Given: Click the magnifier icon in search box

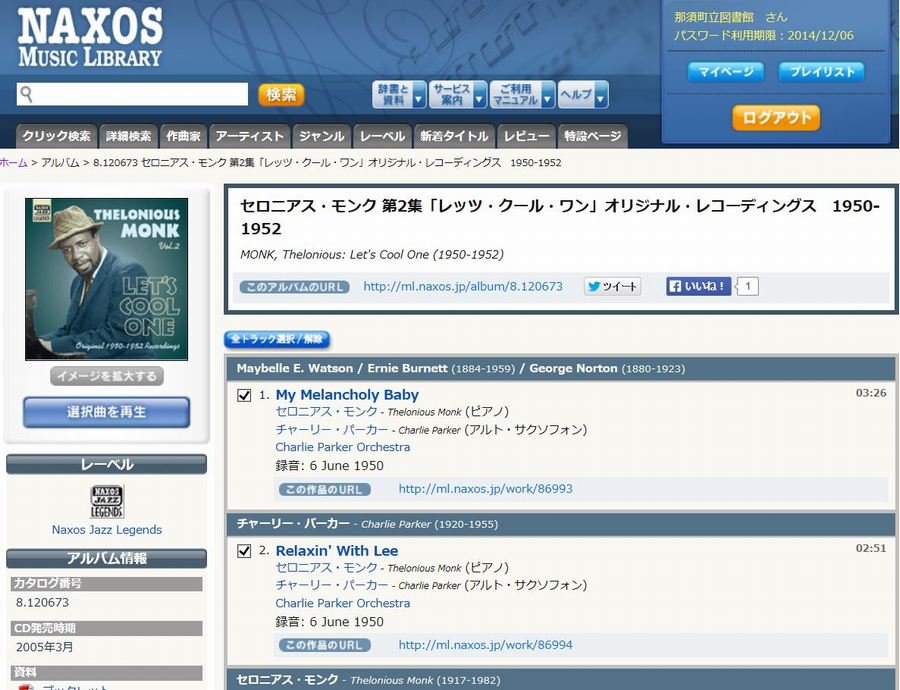Looking at the screenshot, I should coord(26,94).
